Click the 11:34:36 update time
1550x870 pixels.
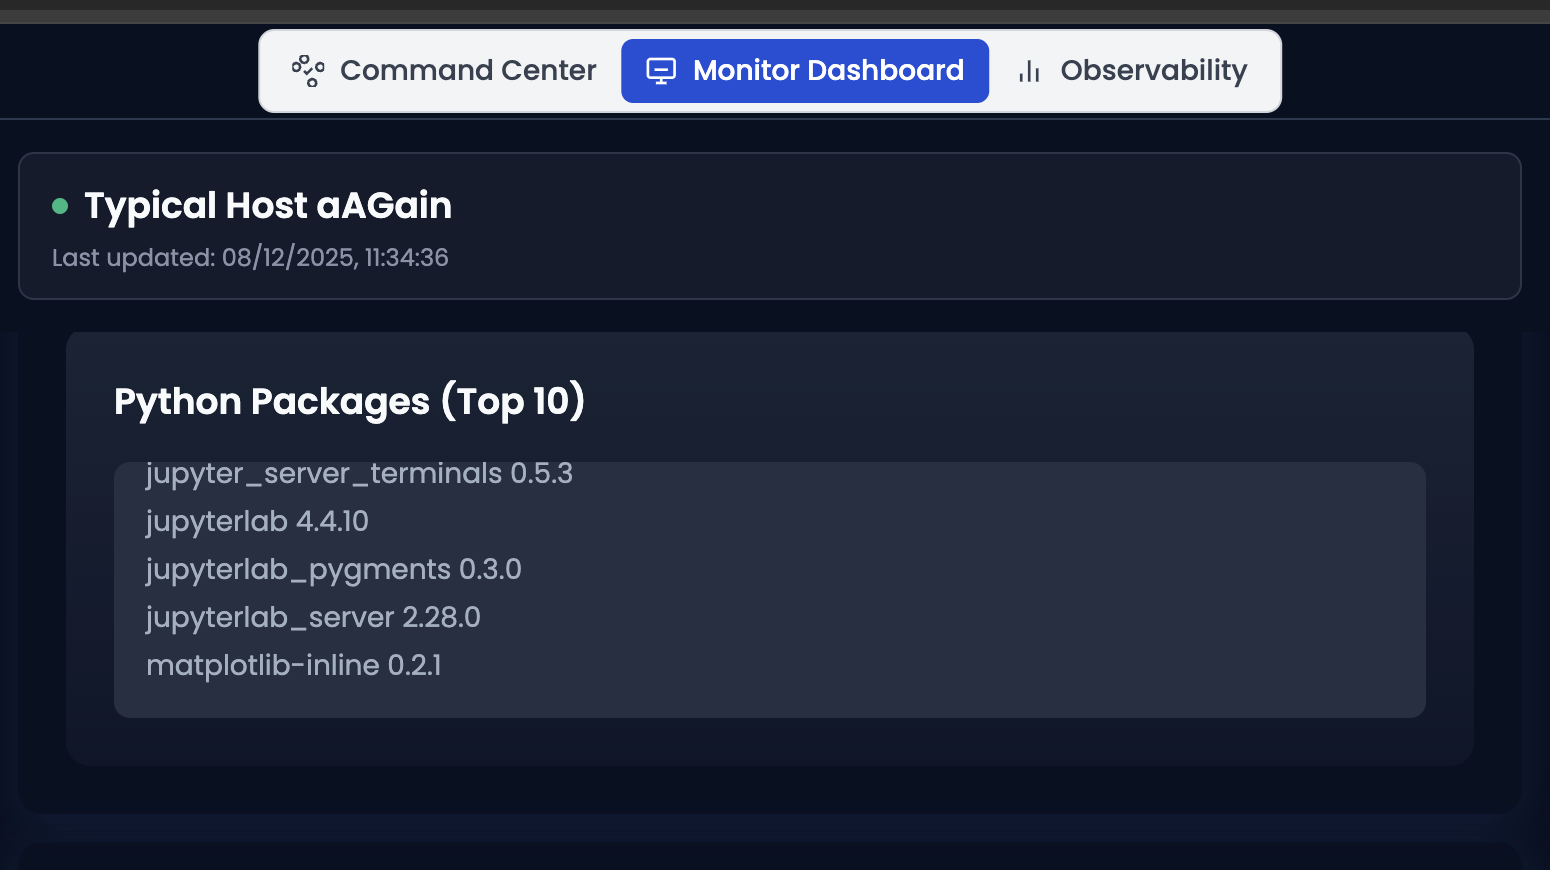[406, 258]
